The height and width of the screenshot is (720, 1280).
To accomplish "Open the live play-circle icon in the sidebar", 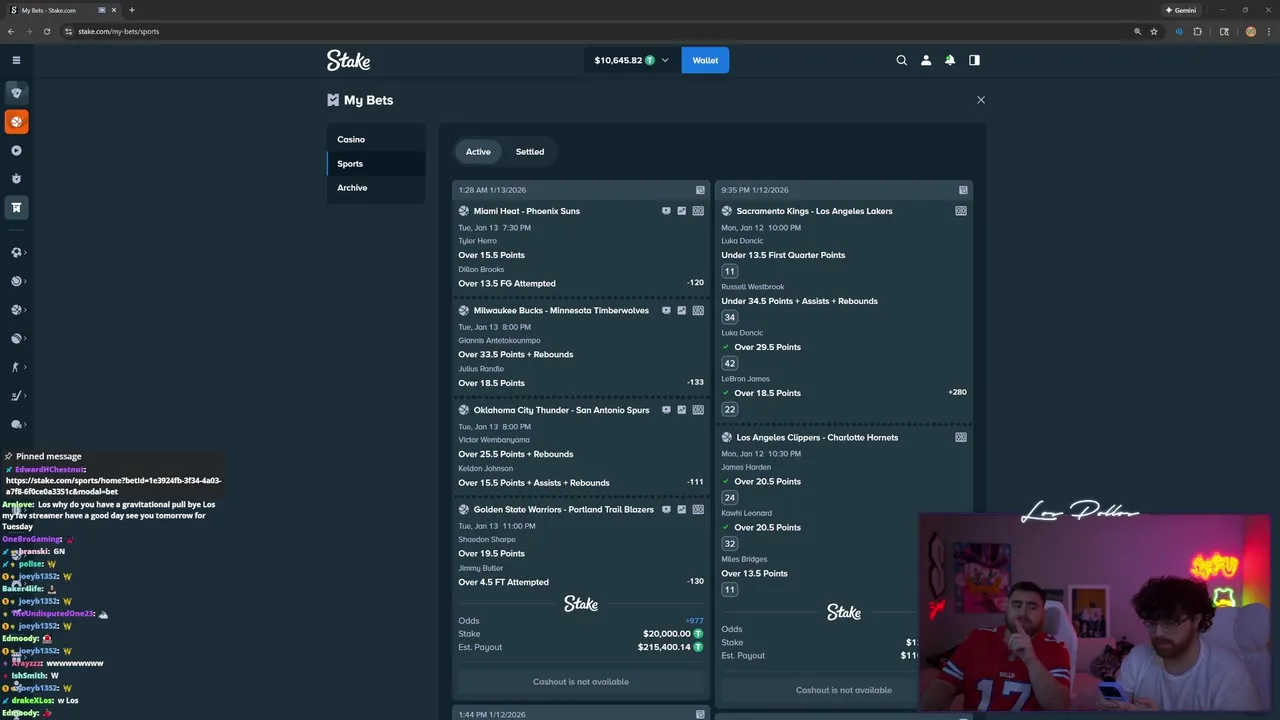I will point(16,150).
